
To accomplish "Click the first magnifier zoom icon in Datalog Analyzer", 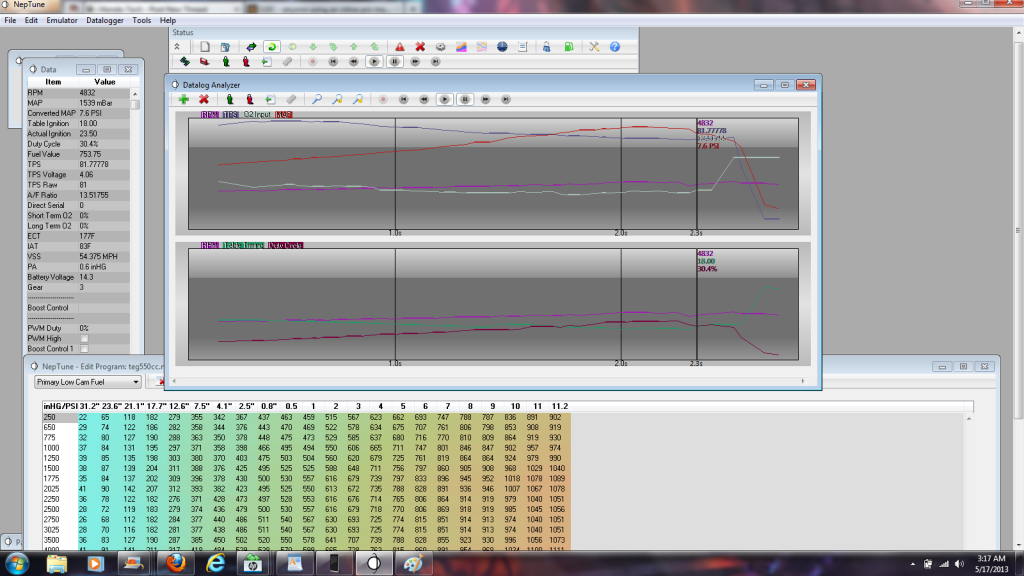I will pos(317,99).
